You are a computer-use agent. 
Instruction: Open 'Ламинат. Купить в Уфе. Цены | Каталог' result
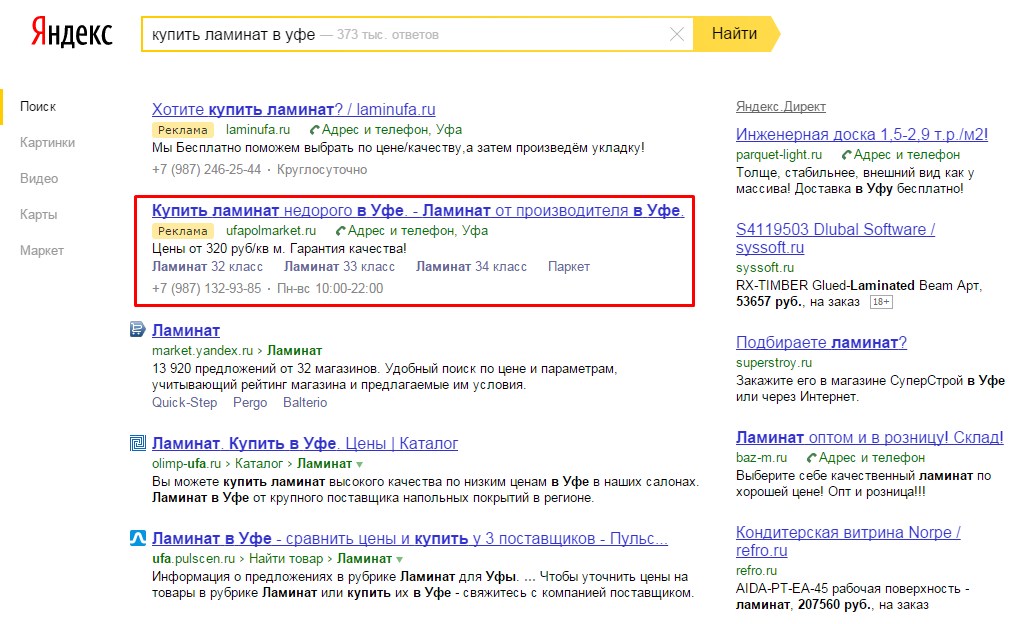(x=305, y=444)
